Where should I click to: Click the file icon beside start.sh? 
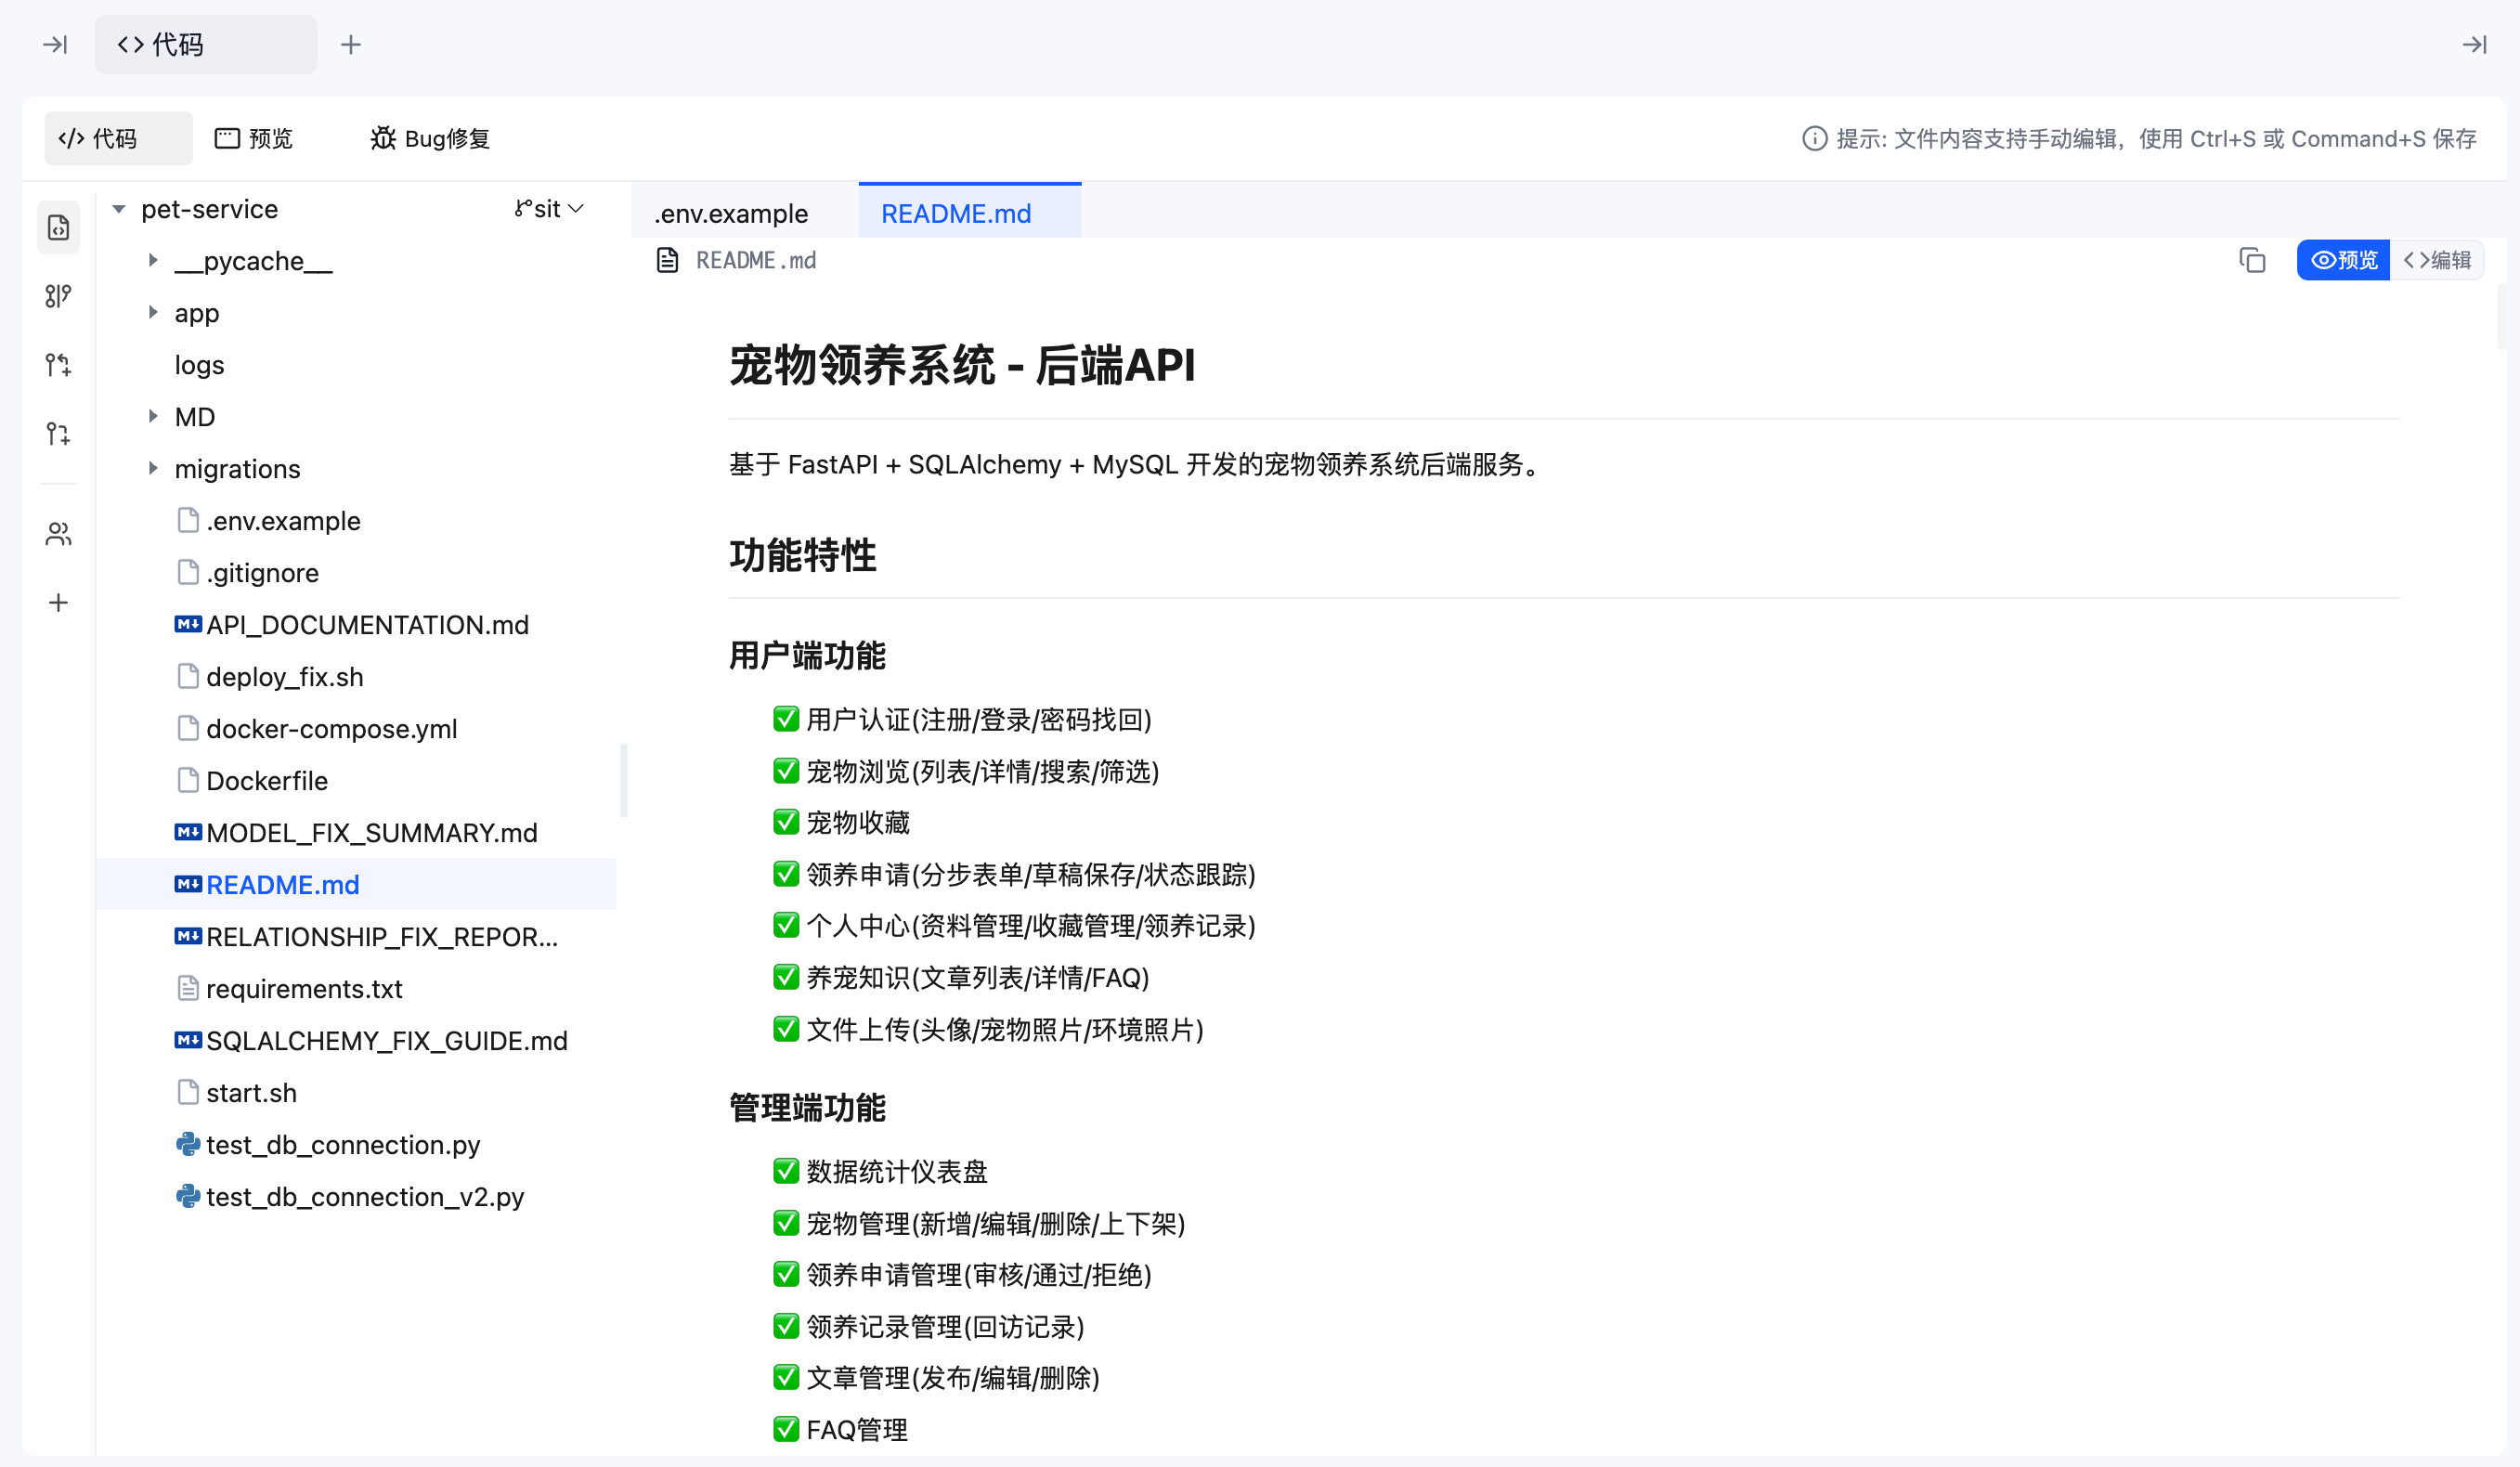(188, 1093)
